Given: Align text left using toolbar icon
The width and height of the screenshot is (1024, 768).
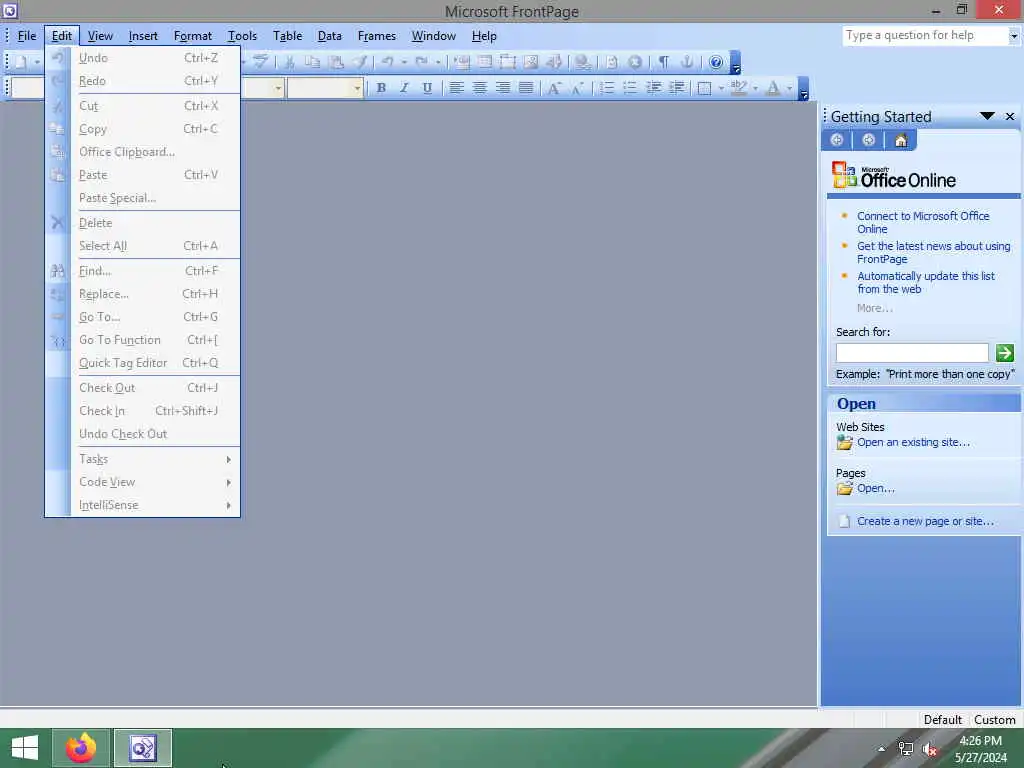Looking at the screenshot, I should tap(456, 88).
